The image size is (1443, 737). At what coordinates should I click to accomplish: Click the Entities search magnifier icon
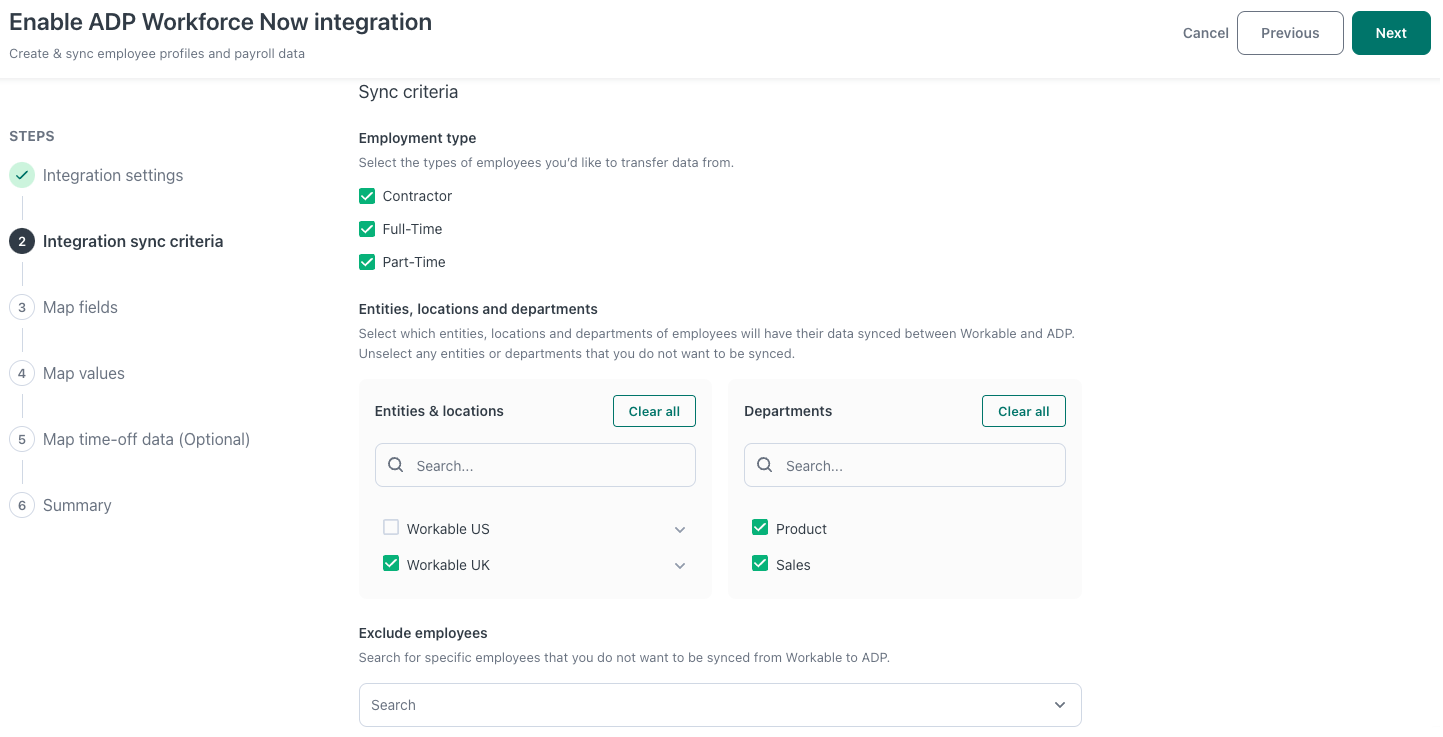396,465
